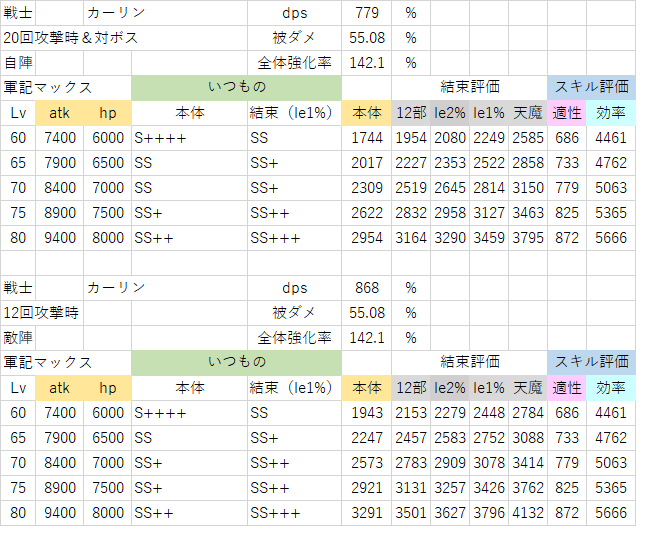Select the cell showing 3131
652x544 pixels.
click(x=411, y=488)
